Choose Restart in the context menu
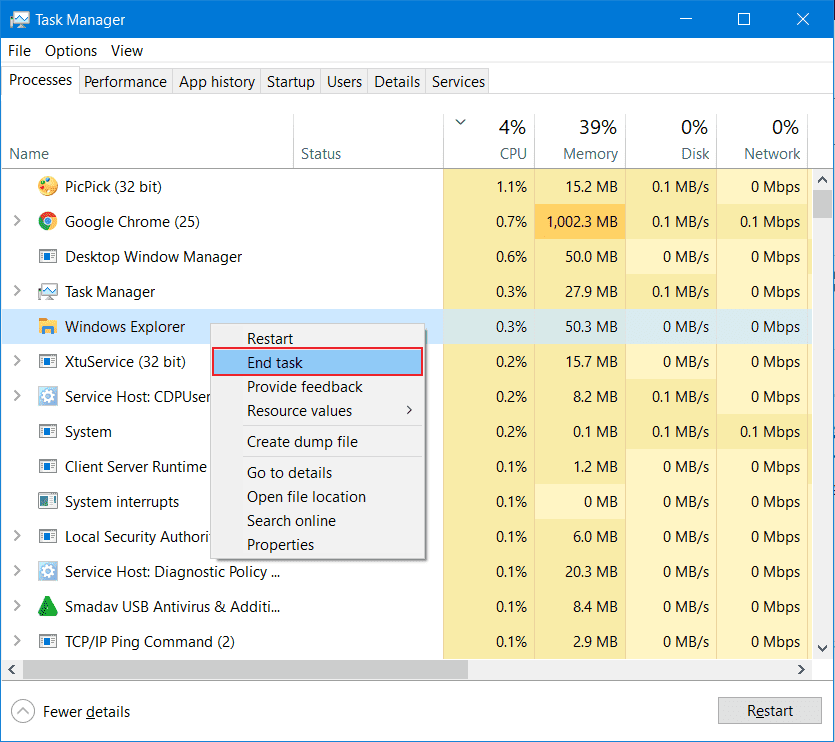 (317, 338)
